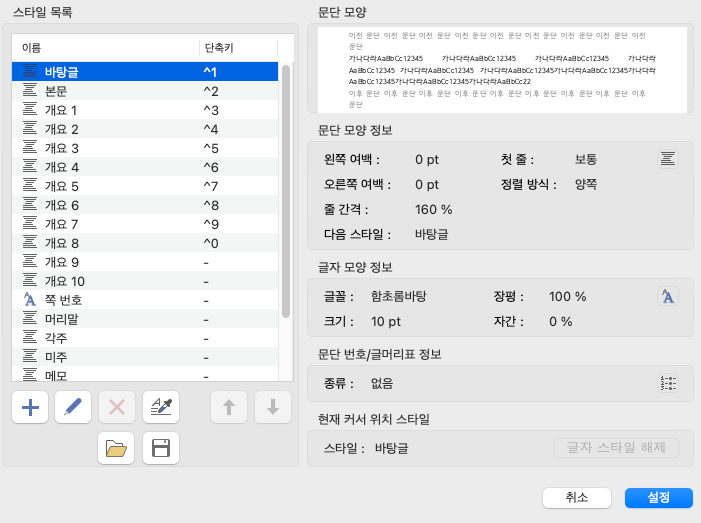Image resolution: width=701 pixels, height=523 pixels.
Task: Select the 바탕글 style in the list
Action: pos(145,72)
